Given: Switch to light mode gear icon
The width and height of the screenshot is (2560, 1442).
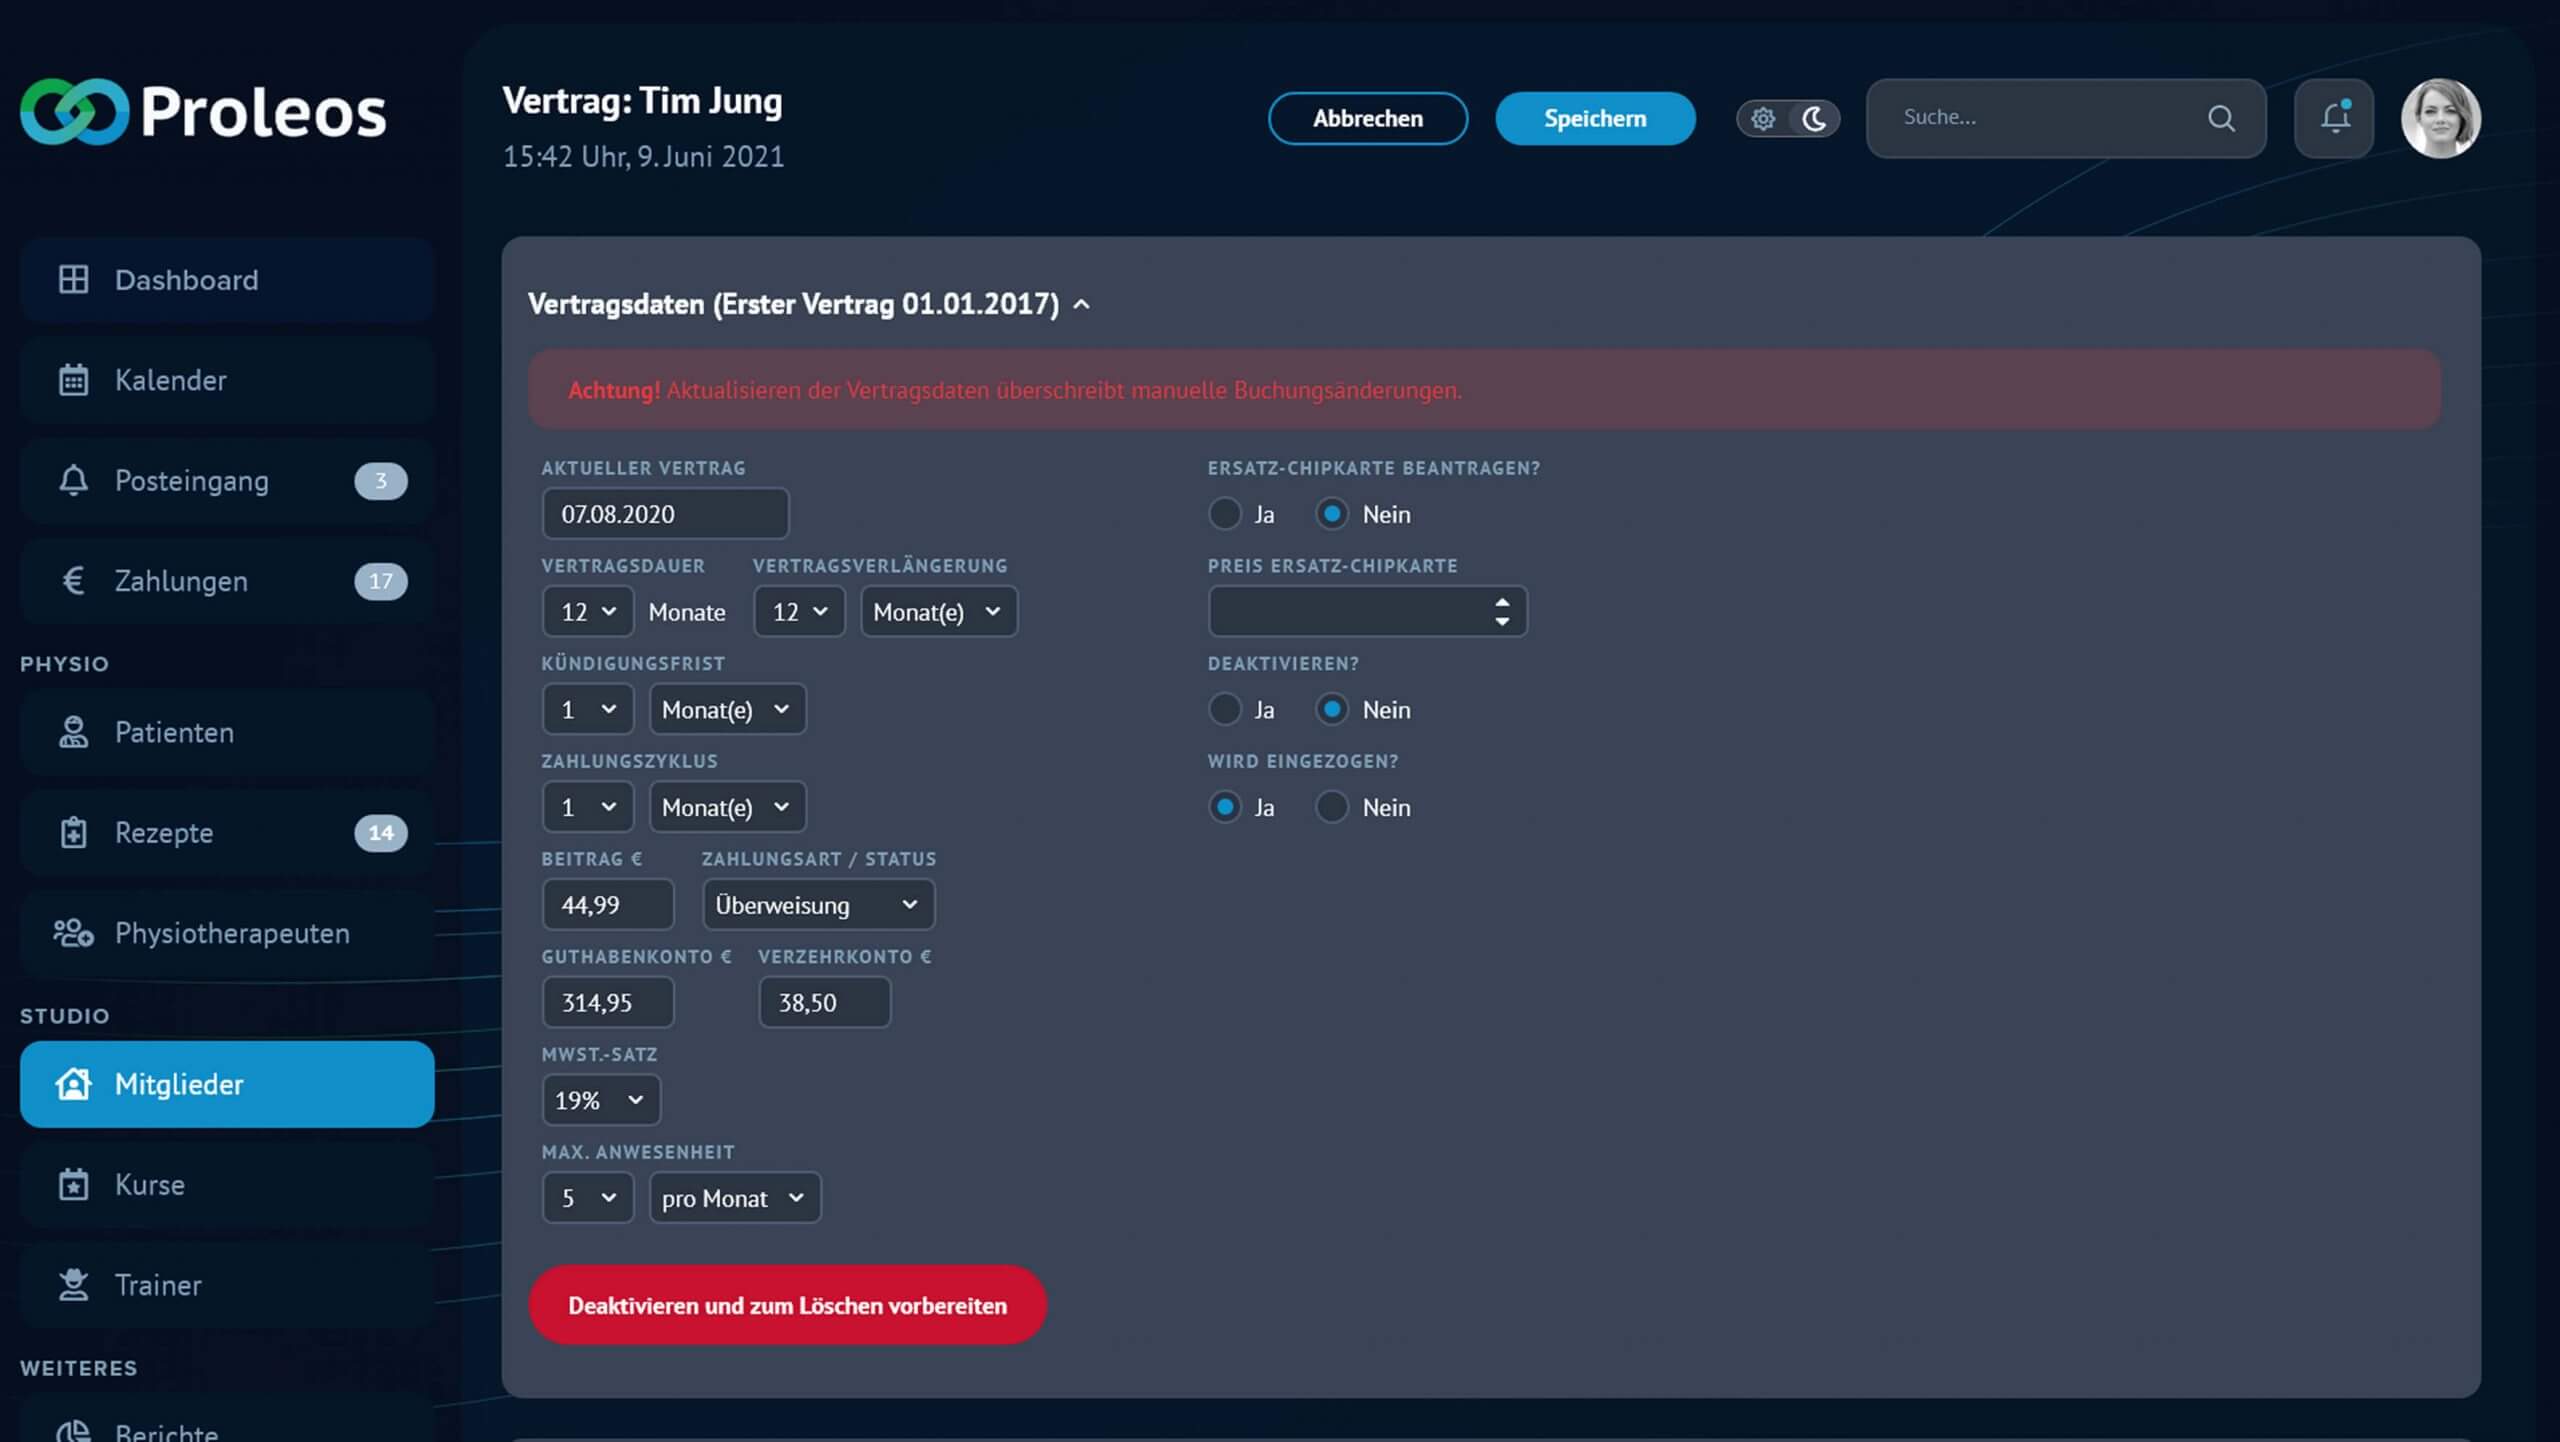Looking at the screenshot, I should (x=1763, y=119).
